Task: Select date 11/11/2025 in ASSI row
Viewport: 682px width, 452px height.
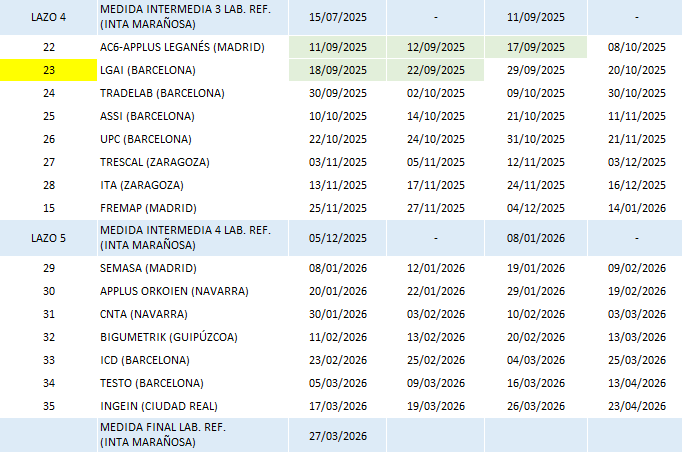Action: 636,116
